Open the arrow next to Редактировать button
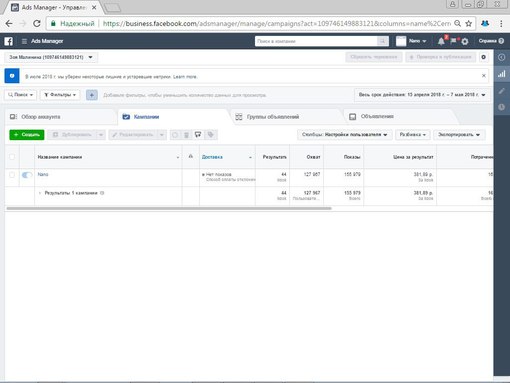510x383 pixels. [x=162, y=135]
